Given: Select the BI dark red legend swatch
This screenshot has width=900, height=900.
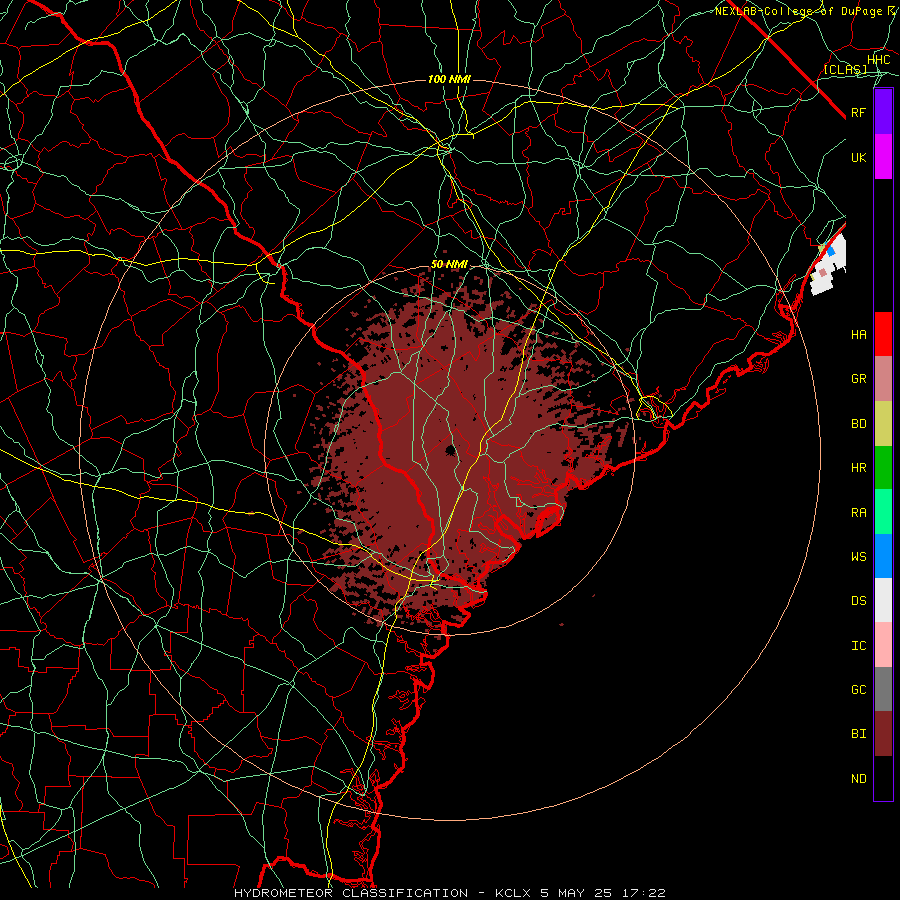Looking at the screenshot, I should click(883, 734).
